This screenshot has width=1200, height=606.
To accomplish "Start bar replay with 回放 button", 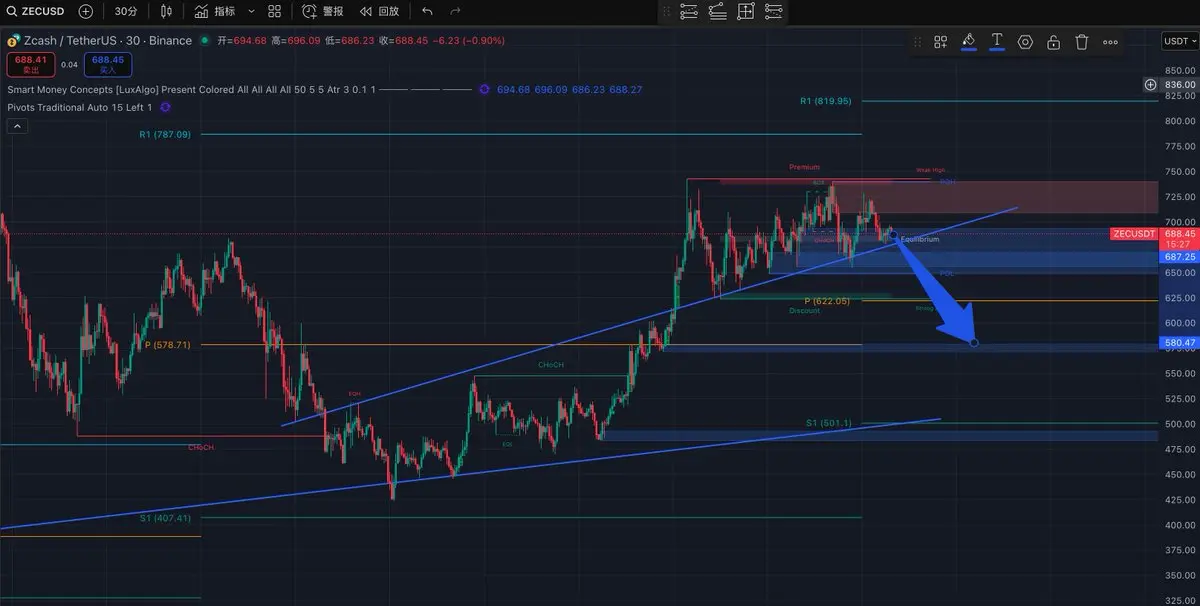I will [379, 11].
